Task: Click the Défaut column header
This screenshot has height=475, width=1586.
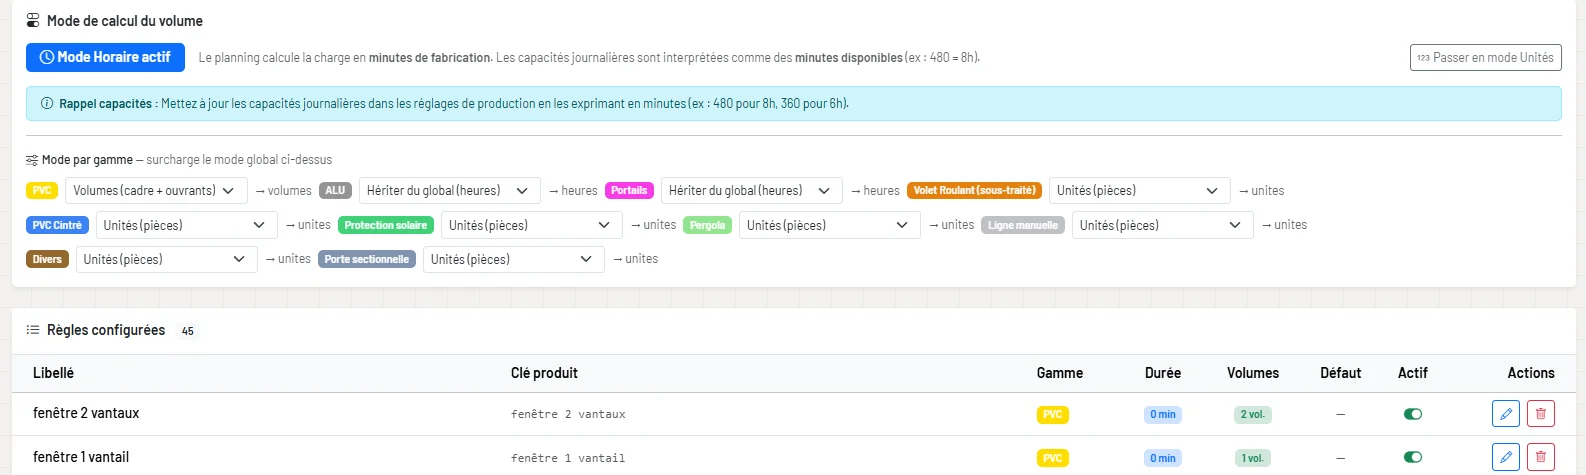Action: point(1341,373)
